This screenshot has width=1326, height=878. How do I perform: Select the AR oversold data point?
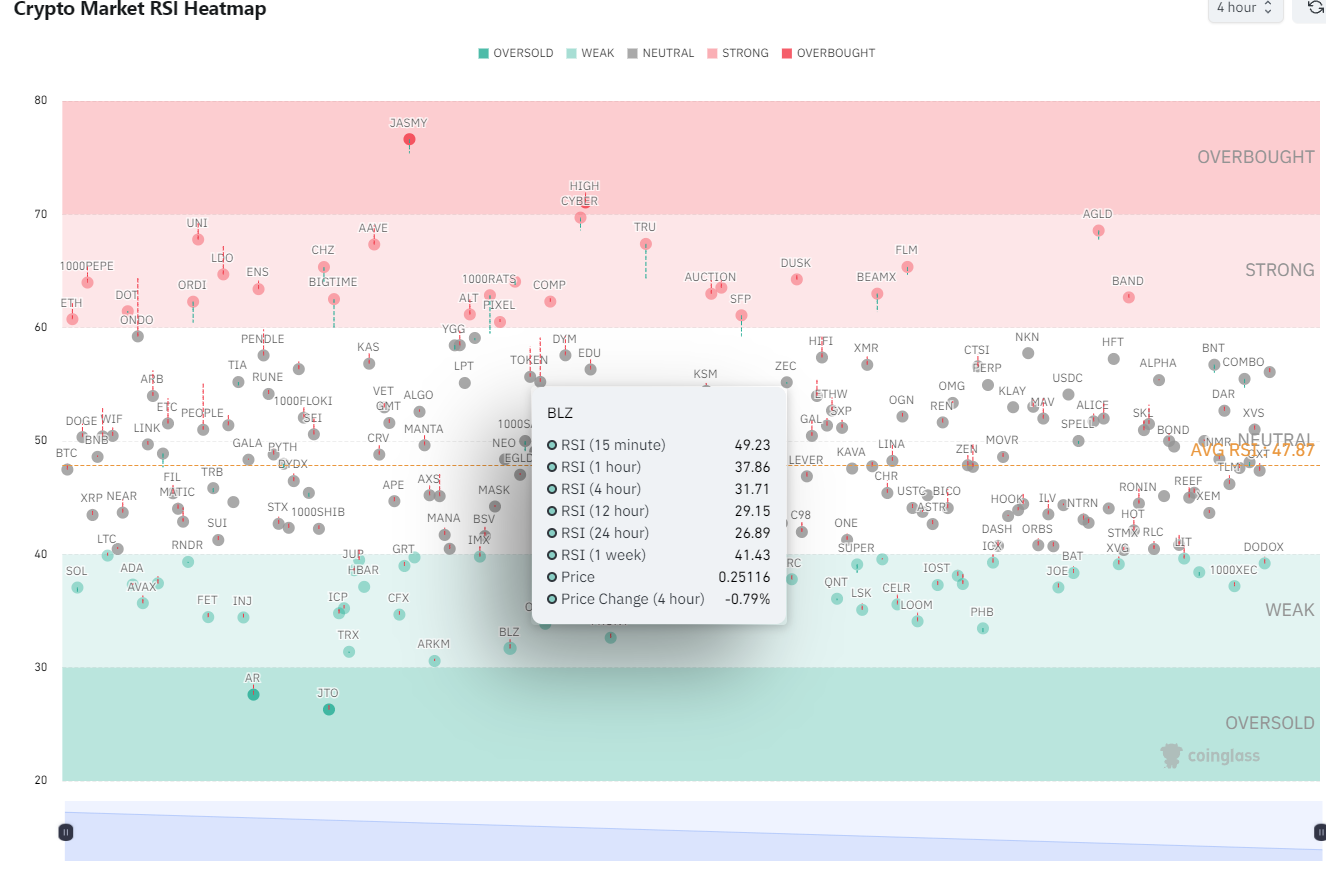point(253,694)
